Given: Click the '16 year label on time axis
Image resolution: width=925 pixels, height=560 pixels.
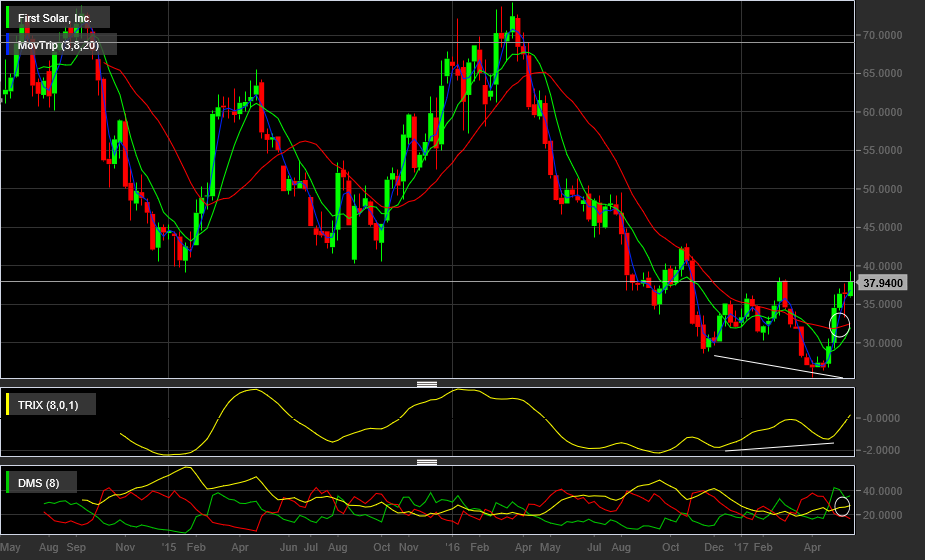Looking at the screenshot, I should tap(452, 548).
